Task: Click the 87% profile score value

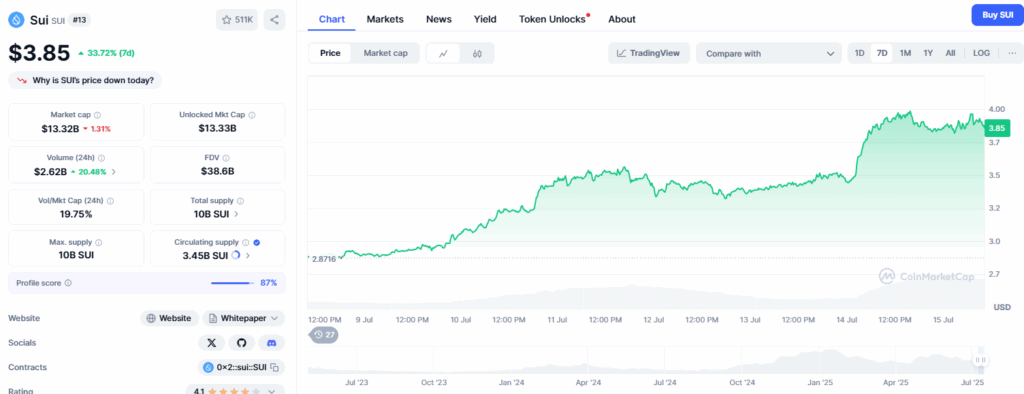Action: coord(269,283)
